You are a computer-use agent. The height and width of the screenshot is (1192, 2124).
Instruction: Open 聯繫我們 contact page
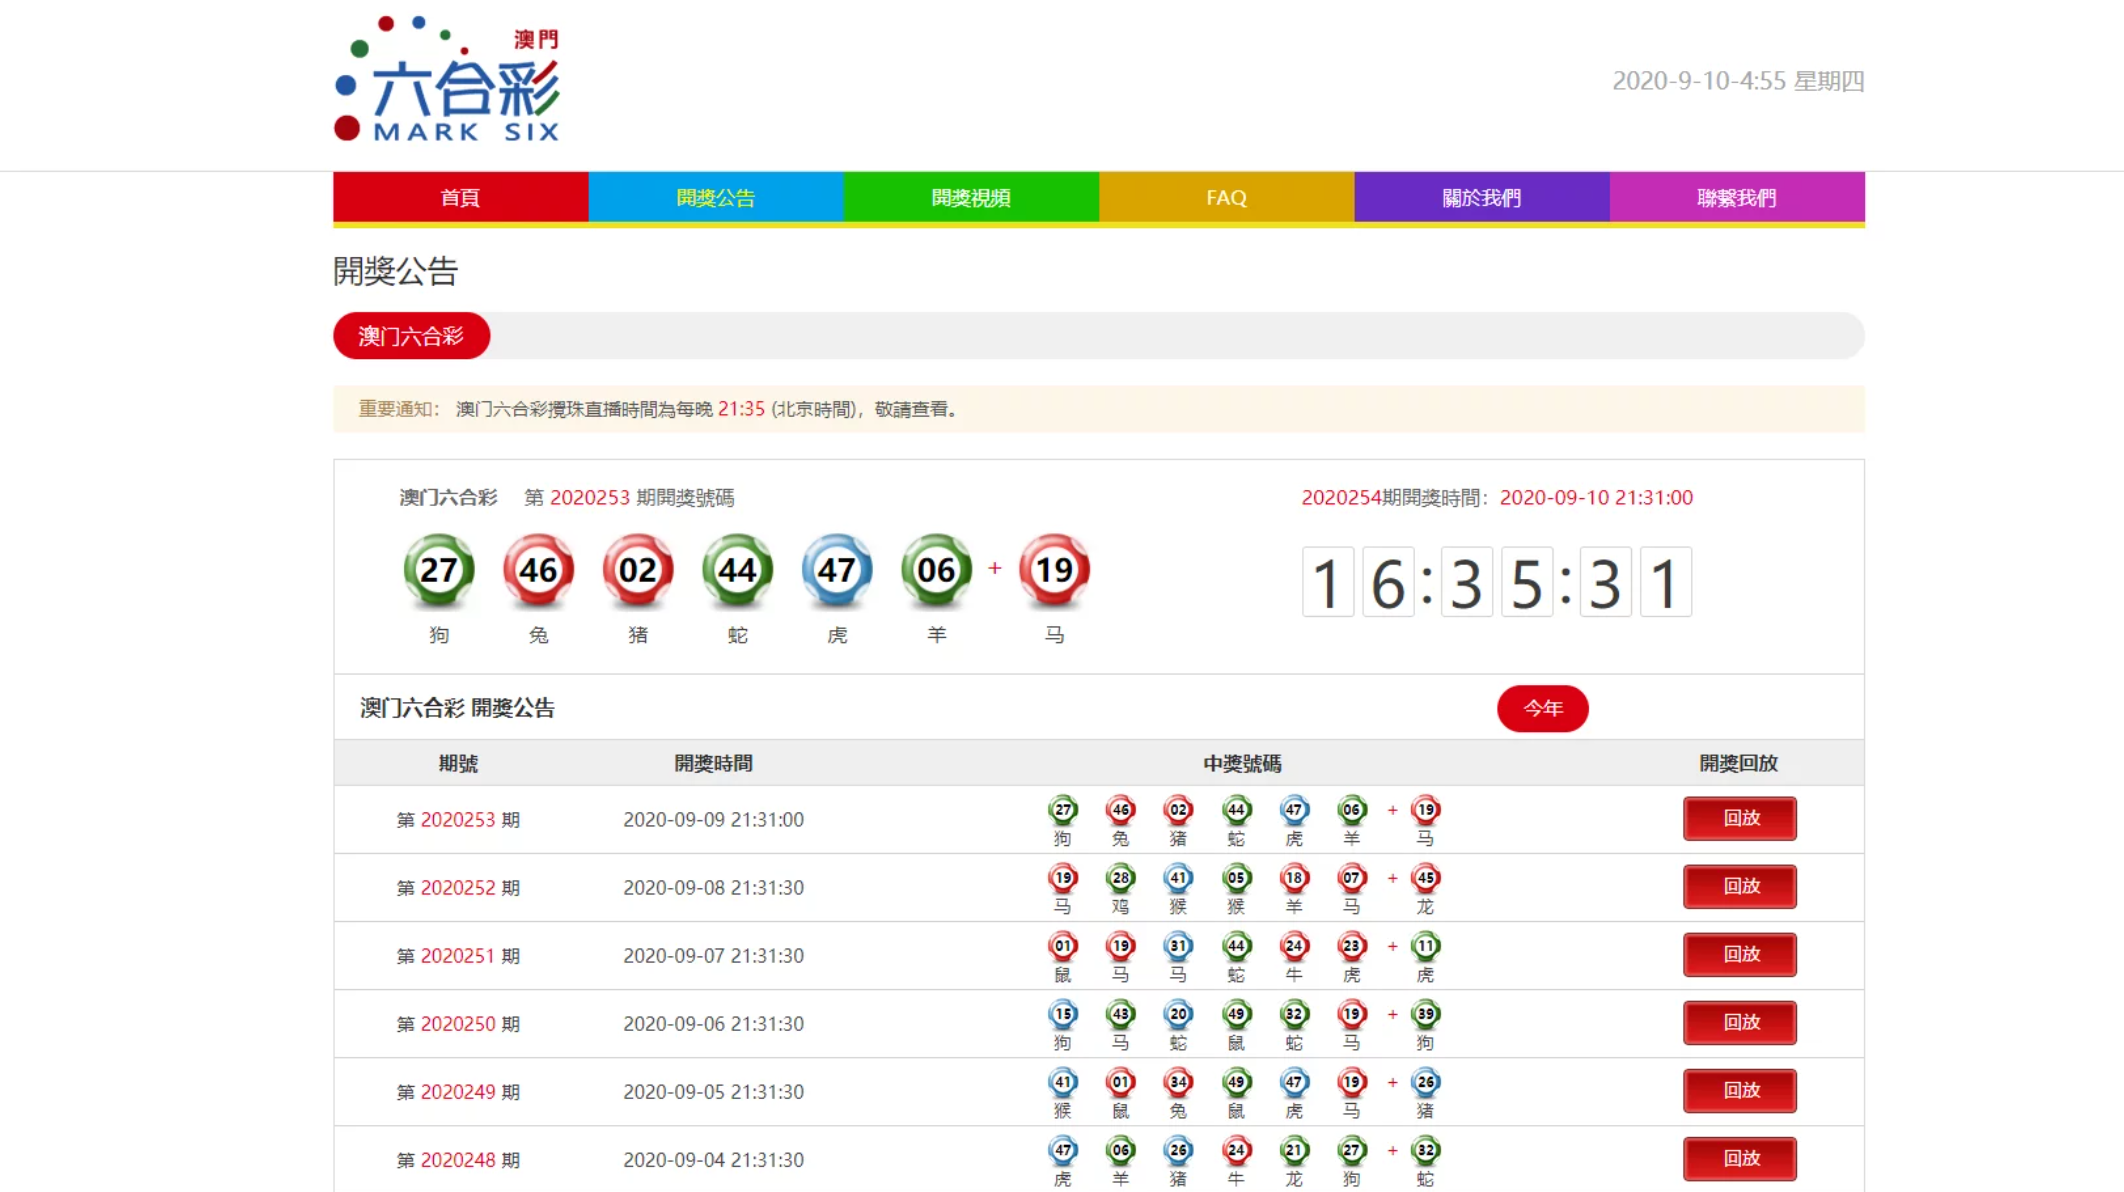coord(1737,197)
